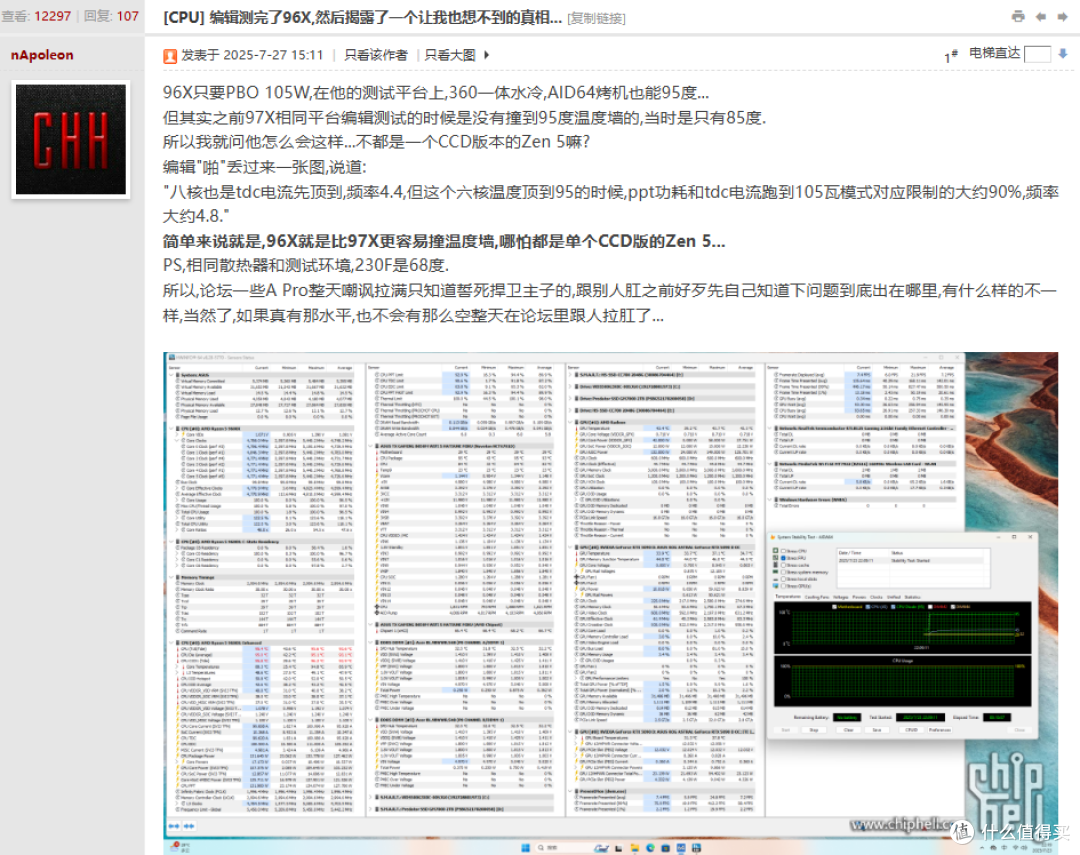Image resolution: width=1080 pixels, height=855 pixels.
Task: Select the Voltages tab in AIDA64
Action: [x=840, y=597]
